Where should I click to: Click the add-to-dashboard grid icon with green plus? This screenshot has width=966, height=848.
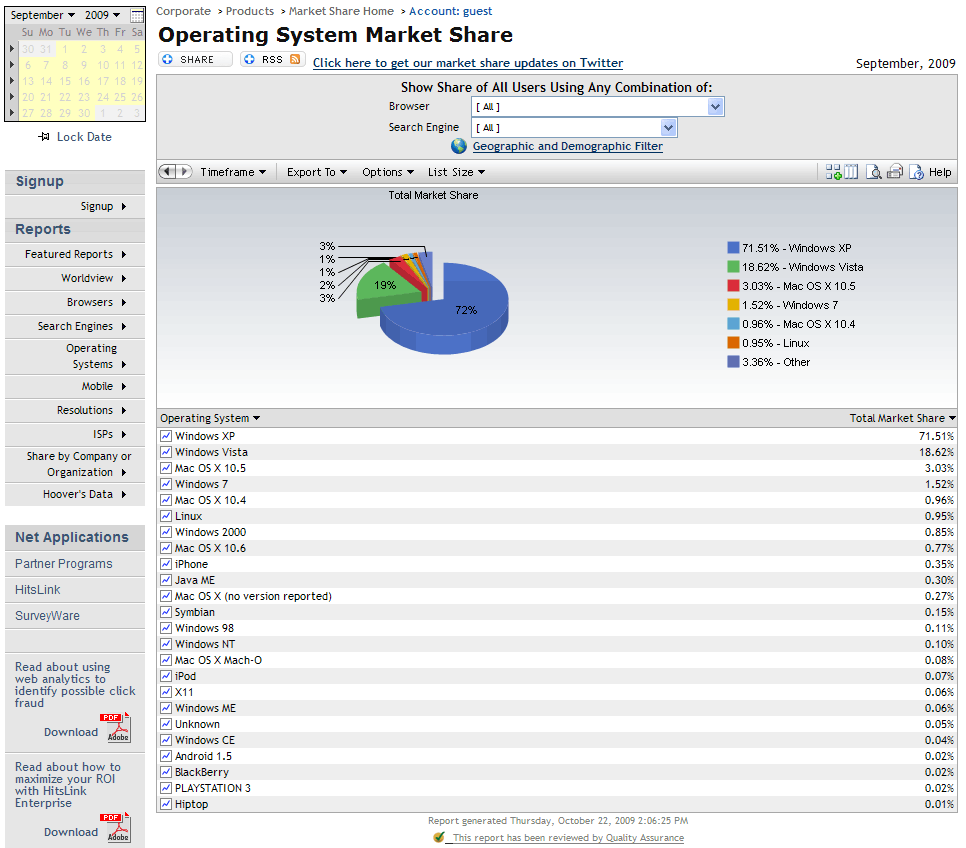click(833, 172)
